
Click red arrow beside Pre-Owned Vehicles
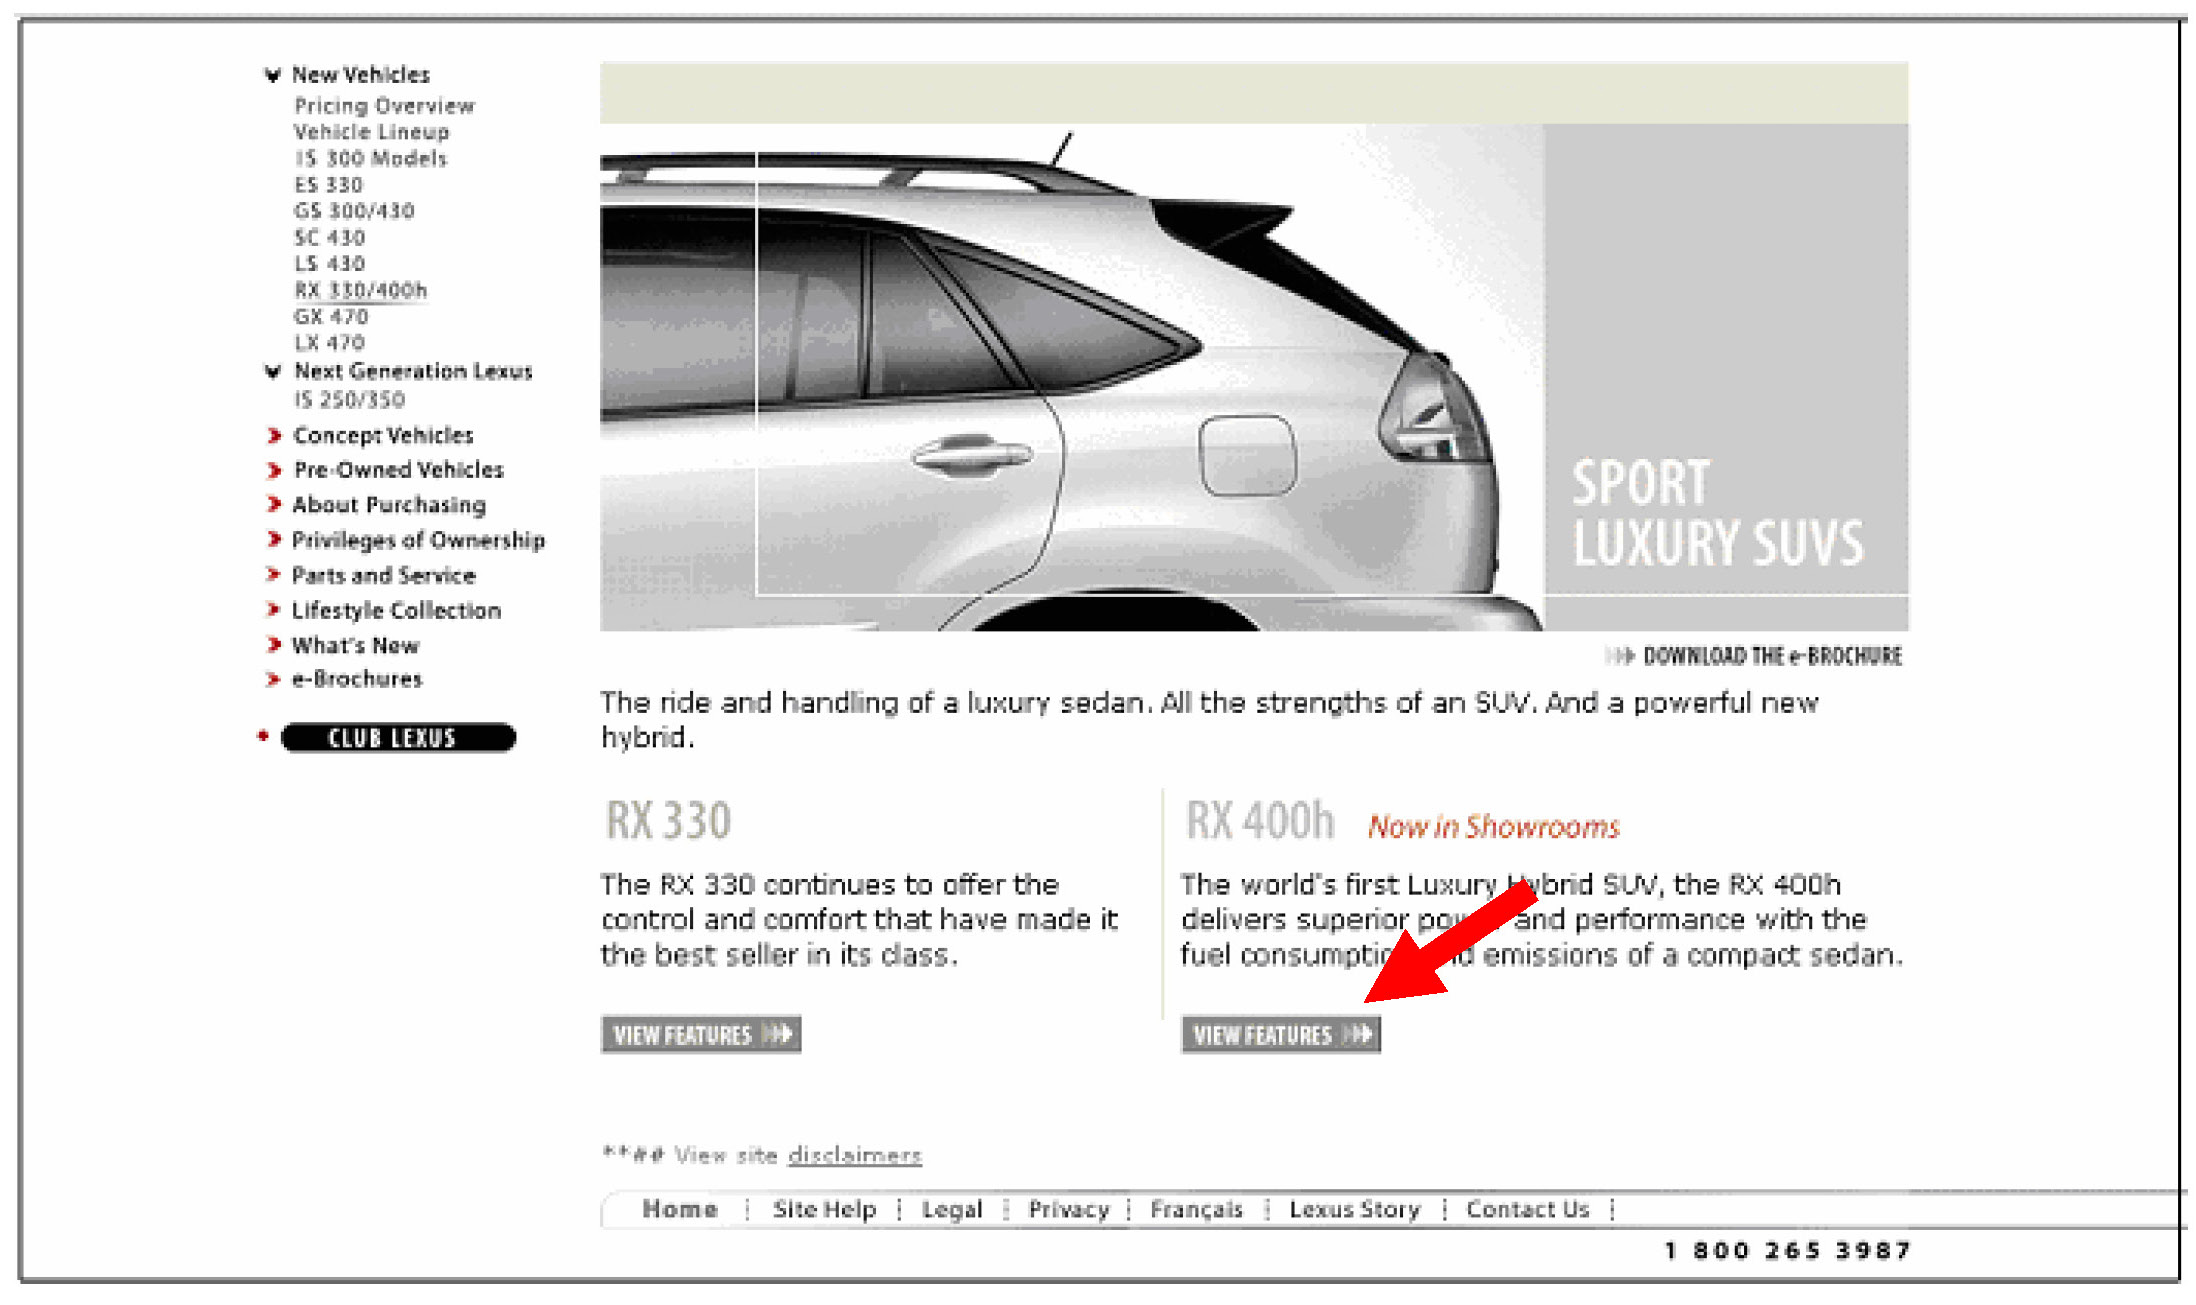click(274, 470)
